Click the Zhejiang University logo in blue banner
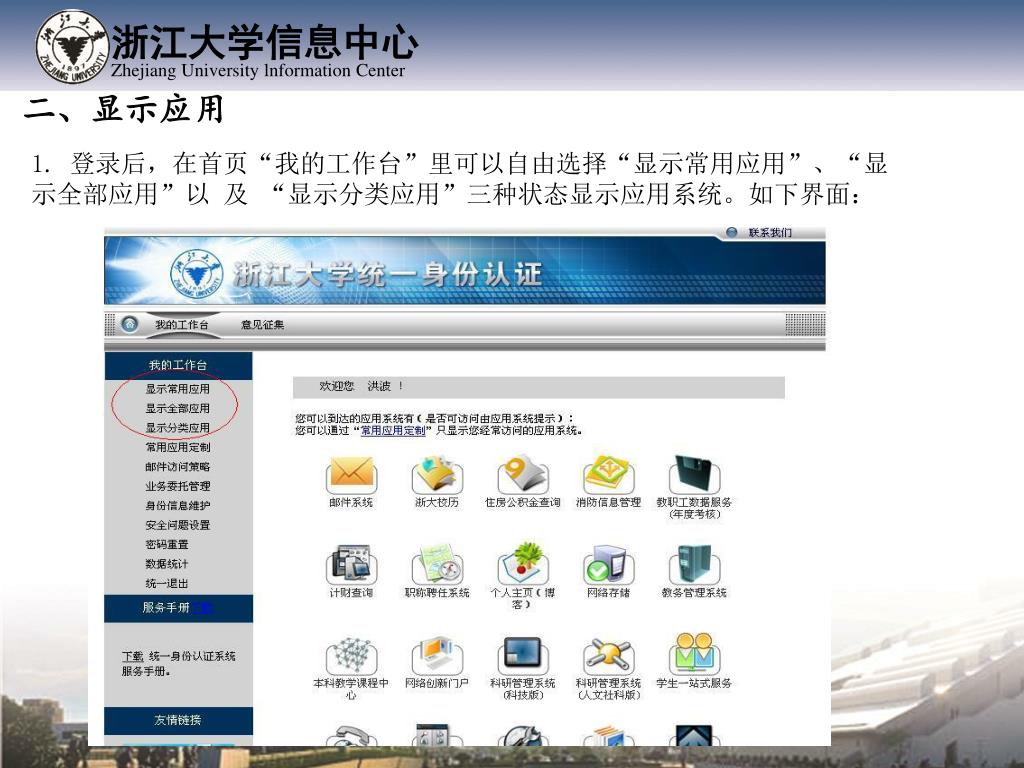This screenshot has height=768, width=1024. [x=197, y=273]
